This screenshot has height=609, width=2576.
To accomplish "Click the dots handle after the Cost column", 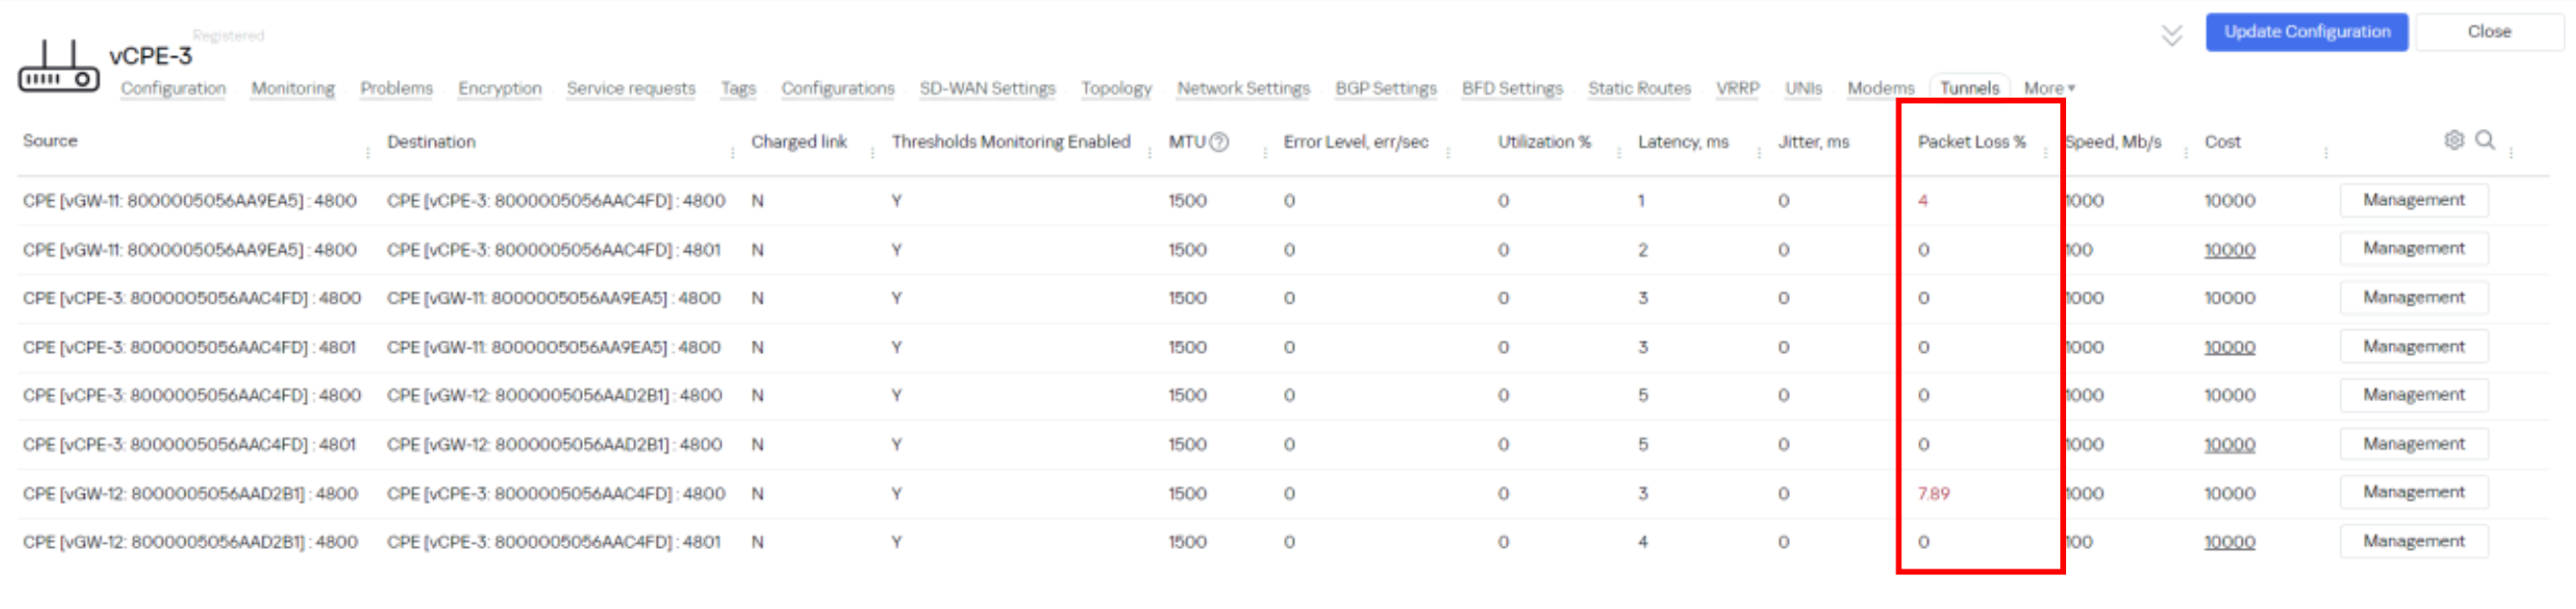I will 2326,152.
